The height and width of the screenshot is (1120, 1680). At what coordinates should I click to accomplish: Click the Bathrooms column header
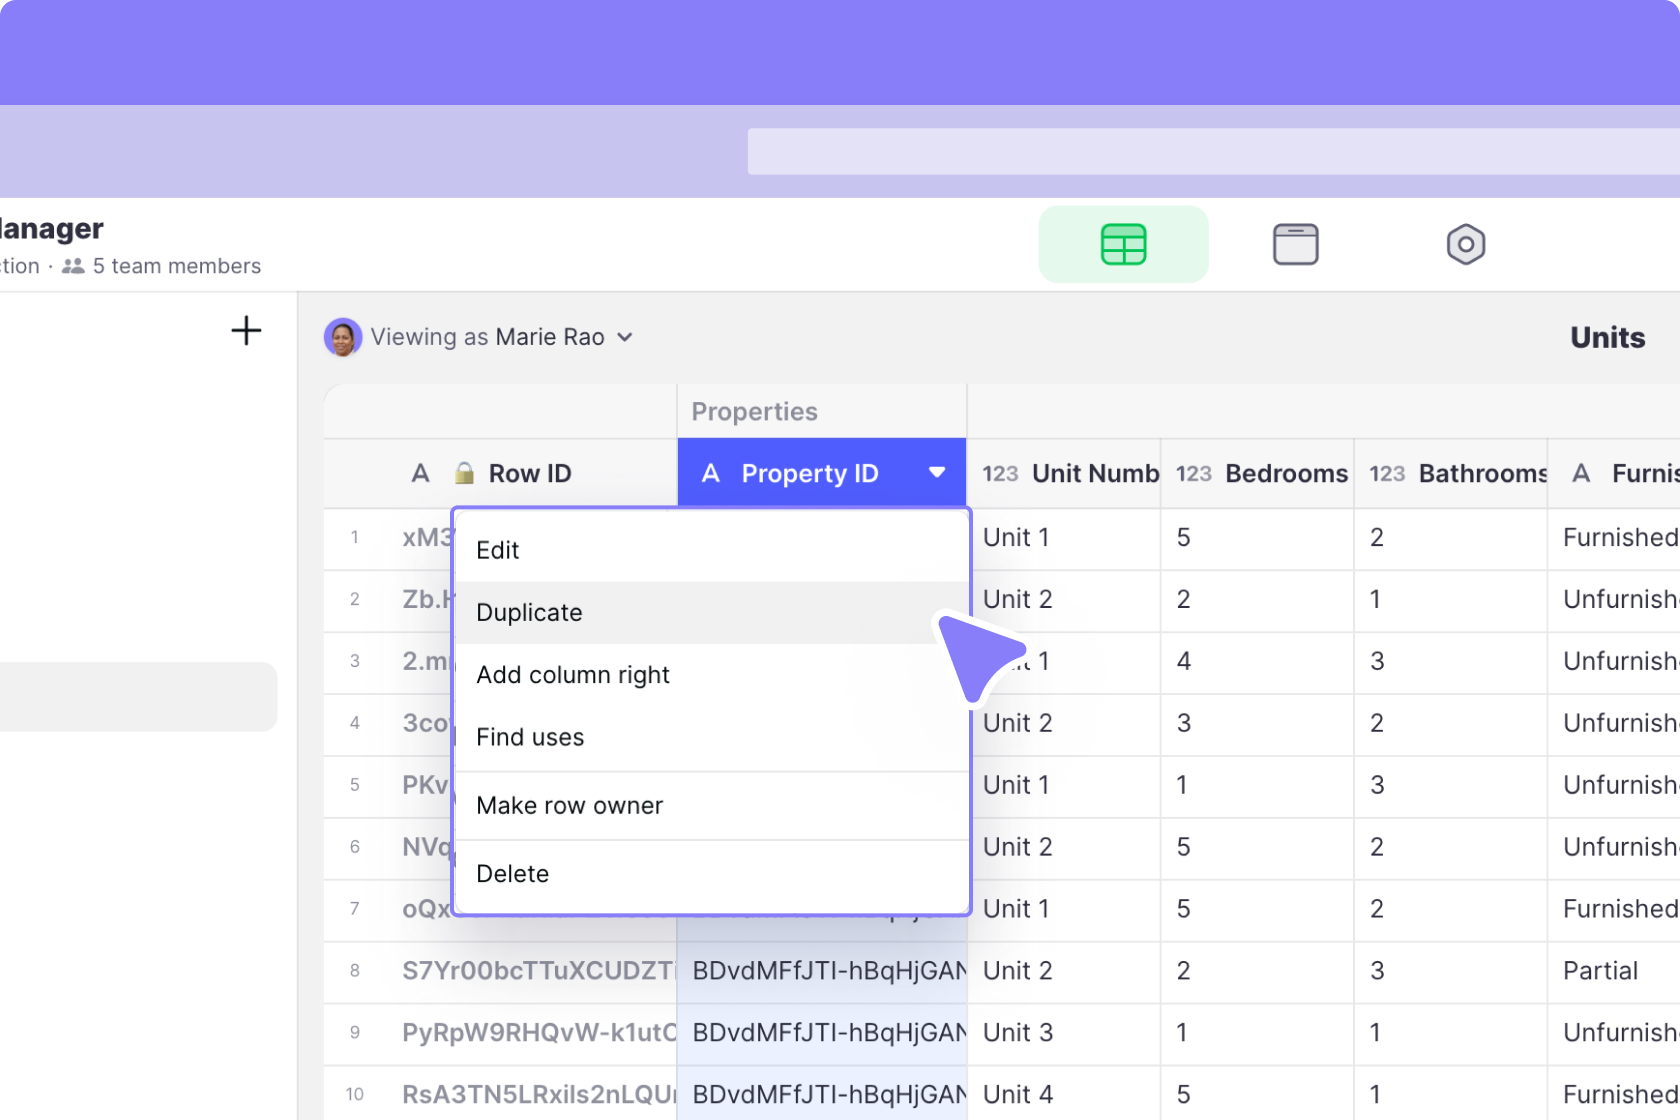tap(1482, 473)
